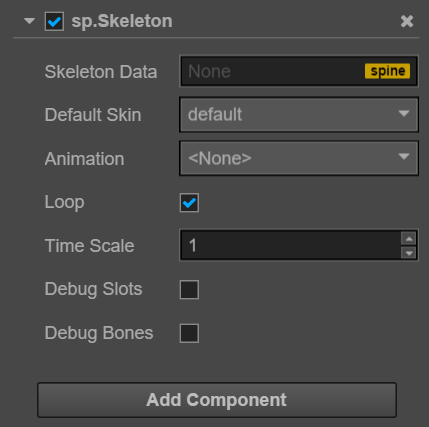Image resolution: width=429 pixels, height=427 pixels.
Task: Increase Time Scale with up arrow
Action: (409, 239)
